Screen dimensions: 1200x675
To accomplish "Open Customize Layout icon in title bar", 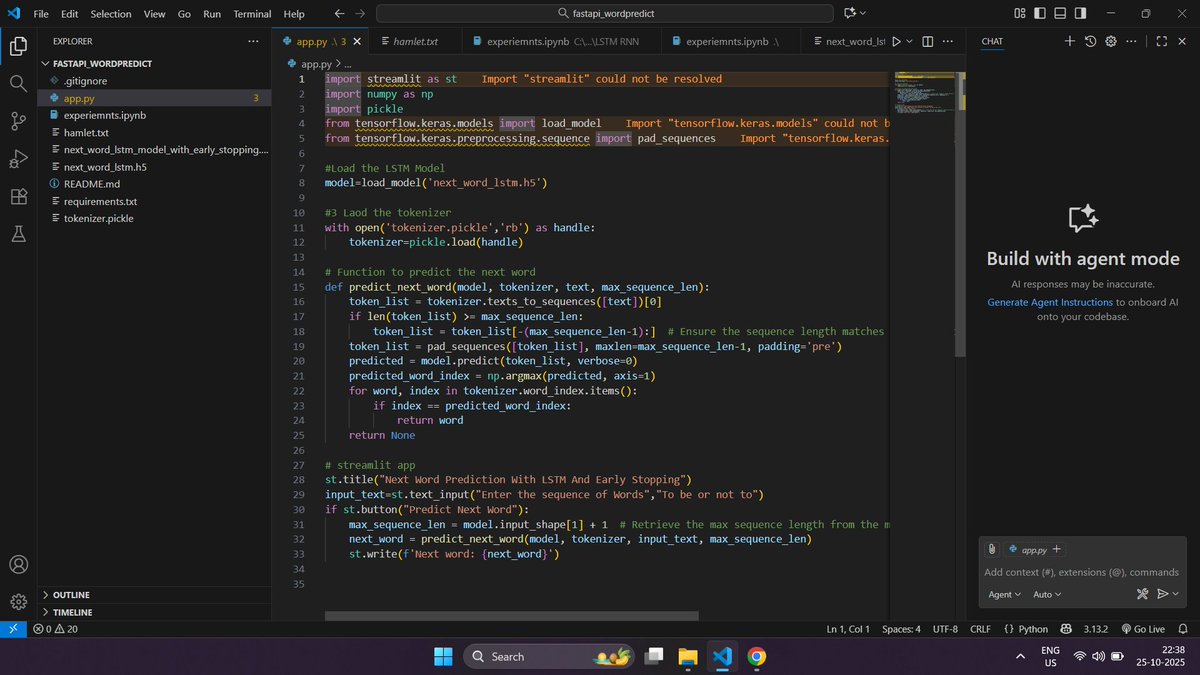I will tap(1019, 14).
